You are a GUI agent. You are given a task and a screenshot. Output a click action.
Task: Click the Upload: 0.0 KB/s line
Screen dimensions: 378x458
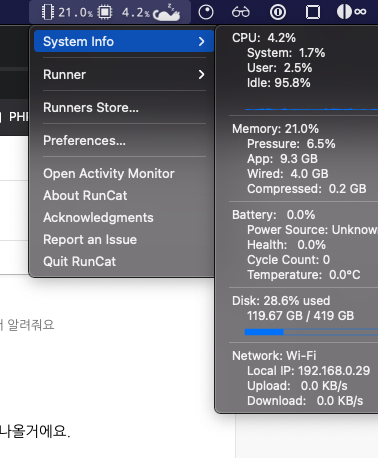(x=297, y=386)
